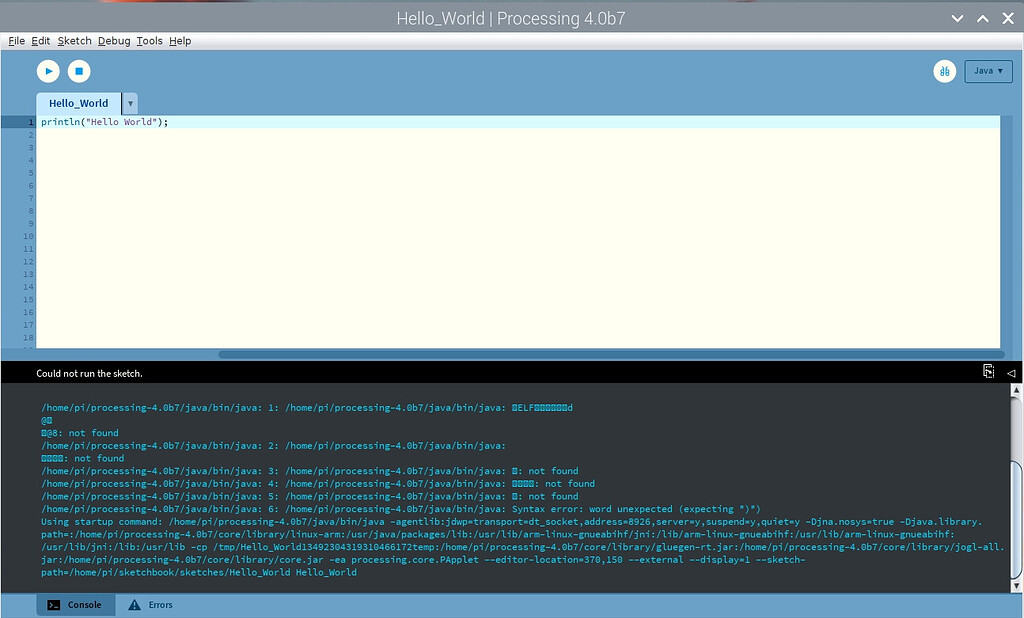1024x618 pixels.
Task: Run the Hello_World sketch
Action: click(48, 70)
